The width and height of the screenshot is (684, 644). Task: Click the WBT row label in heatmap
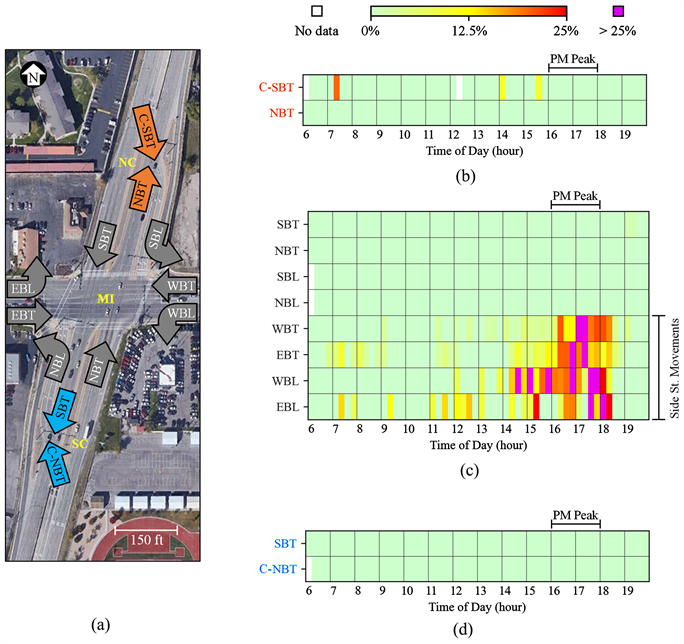click(284, 329)
